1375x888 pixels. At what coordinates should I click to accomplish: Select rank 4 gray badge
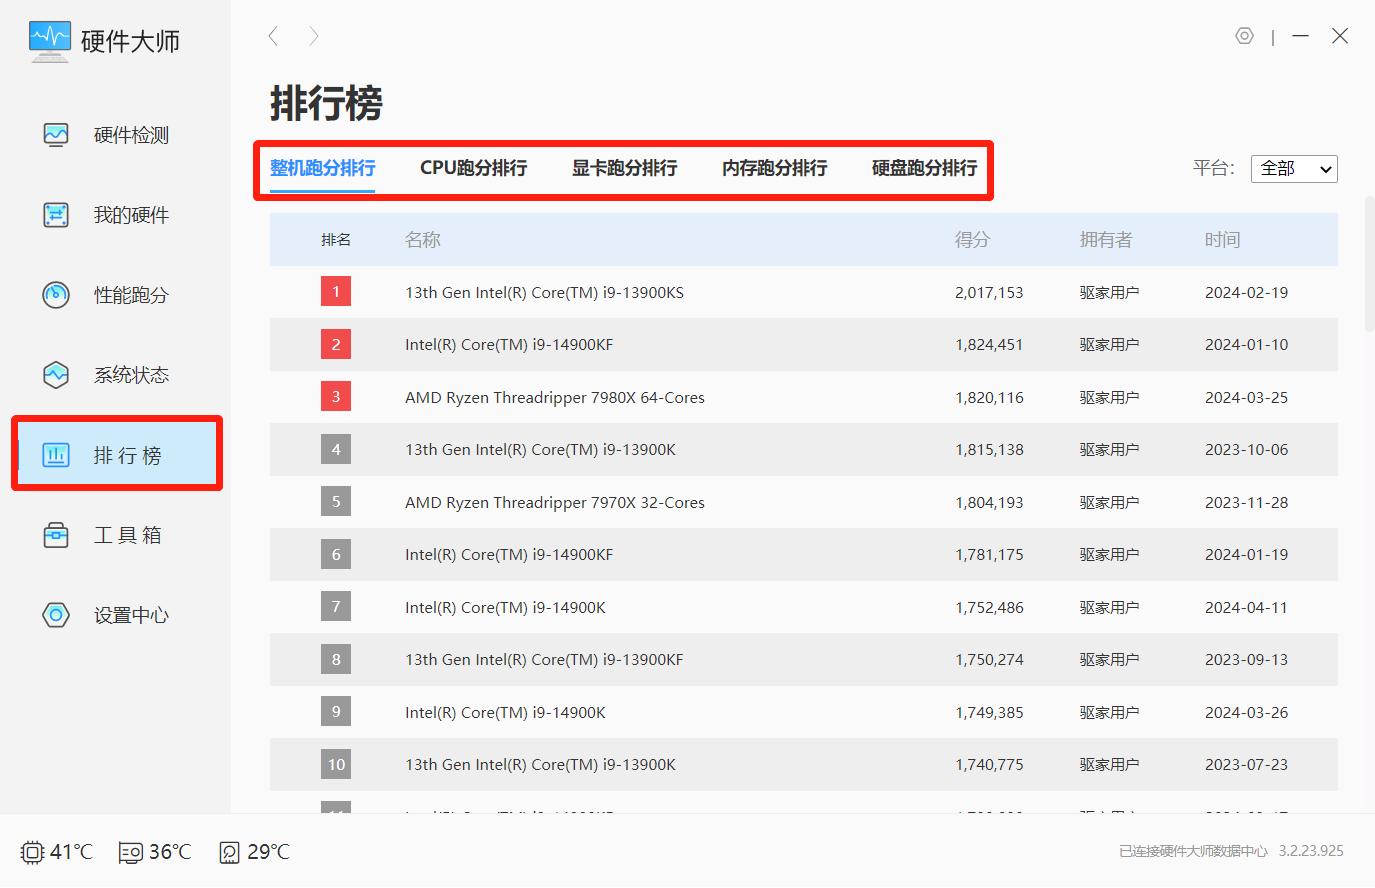(336, 449)
